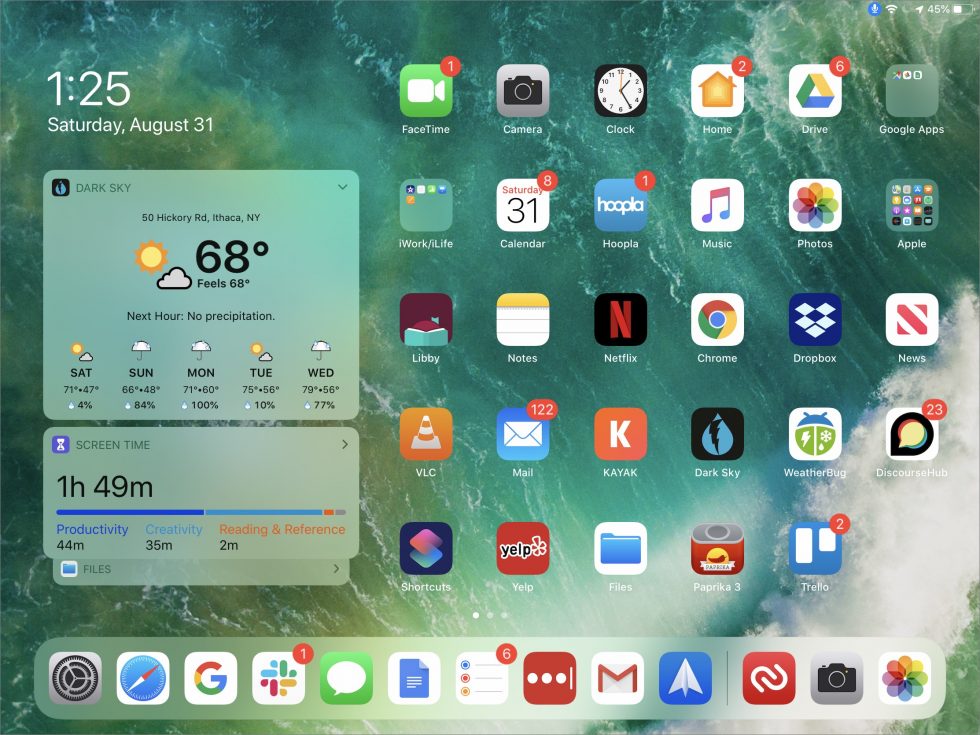
Task: Launch the Yelp app
Action: pos(522,548)
